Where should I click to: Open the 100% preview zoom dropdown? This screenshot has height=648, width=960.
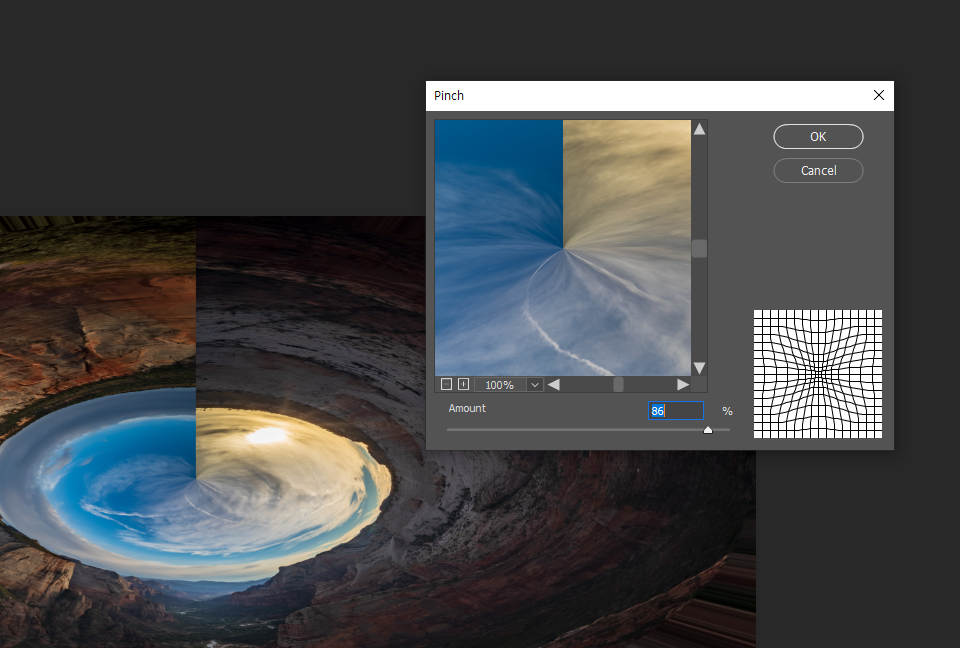tap(534, 385)
